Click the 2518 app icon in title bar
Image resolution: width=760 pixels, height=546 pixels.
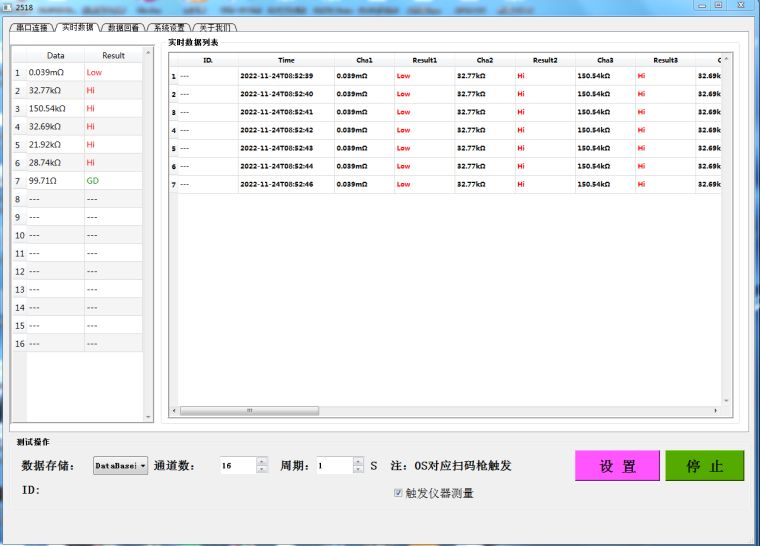pos(8,6)
